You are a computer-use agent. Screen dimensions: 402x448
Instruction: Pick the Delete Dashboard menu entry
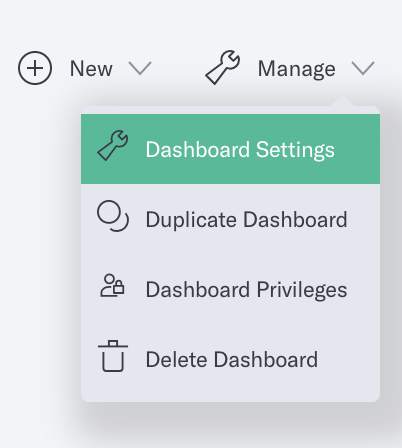coord(230,359)
